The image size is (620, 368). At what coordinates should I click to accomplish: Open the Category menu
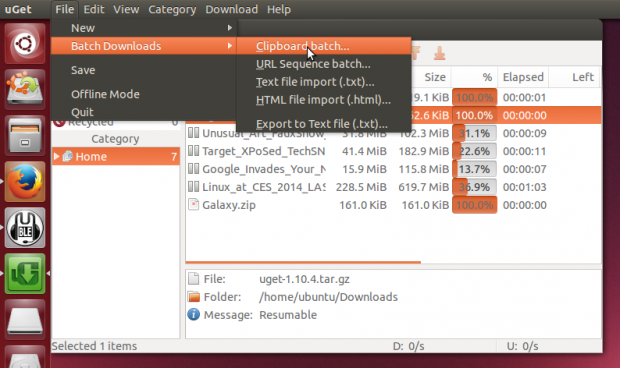172,9
